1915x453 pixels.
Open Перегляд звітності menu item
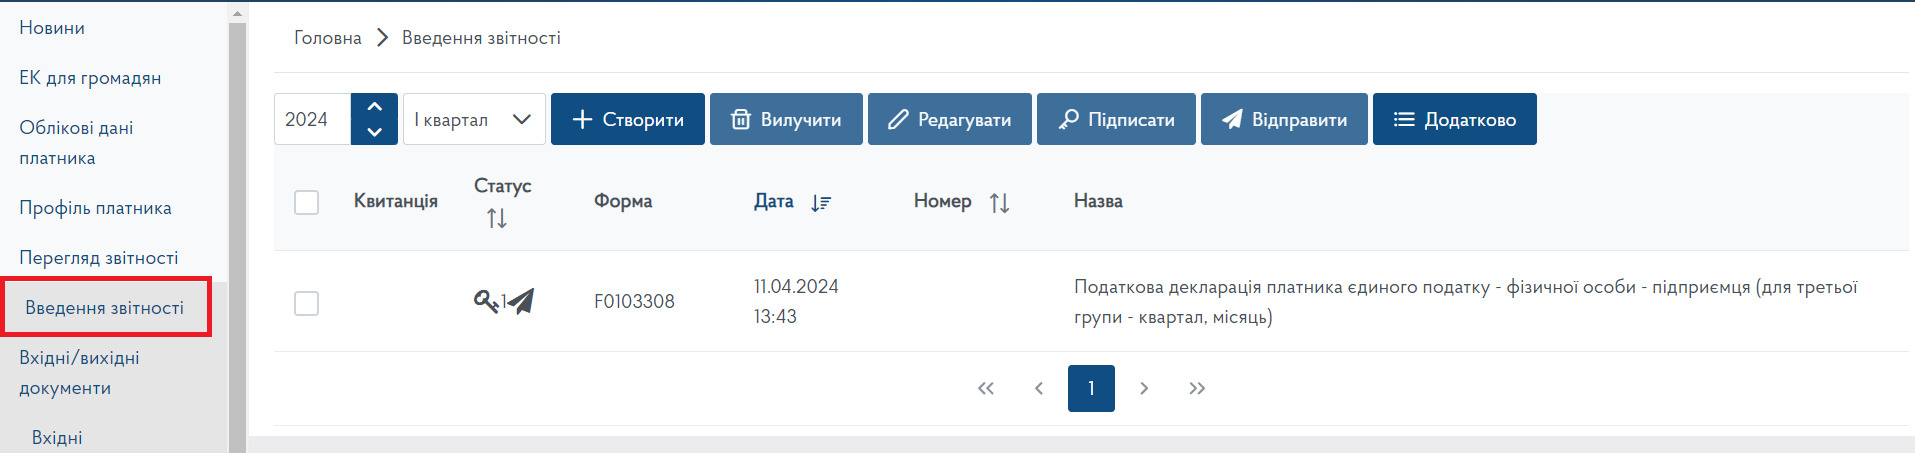(x=99, y=258)
